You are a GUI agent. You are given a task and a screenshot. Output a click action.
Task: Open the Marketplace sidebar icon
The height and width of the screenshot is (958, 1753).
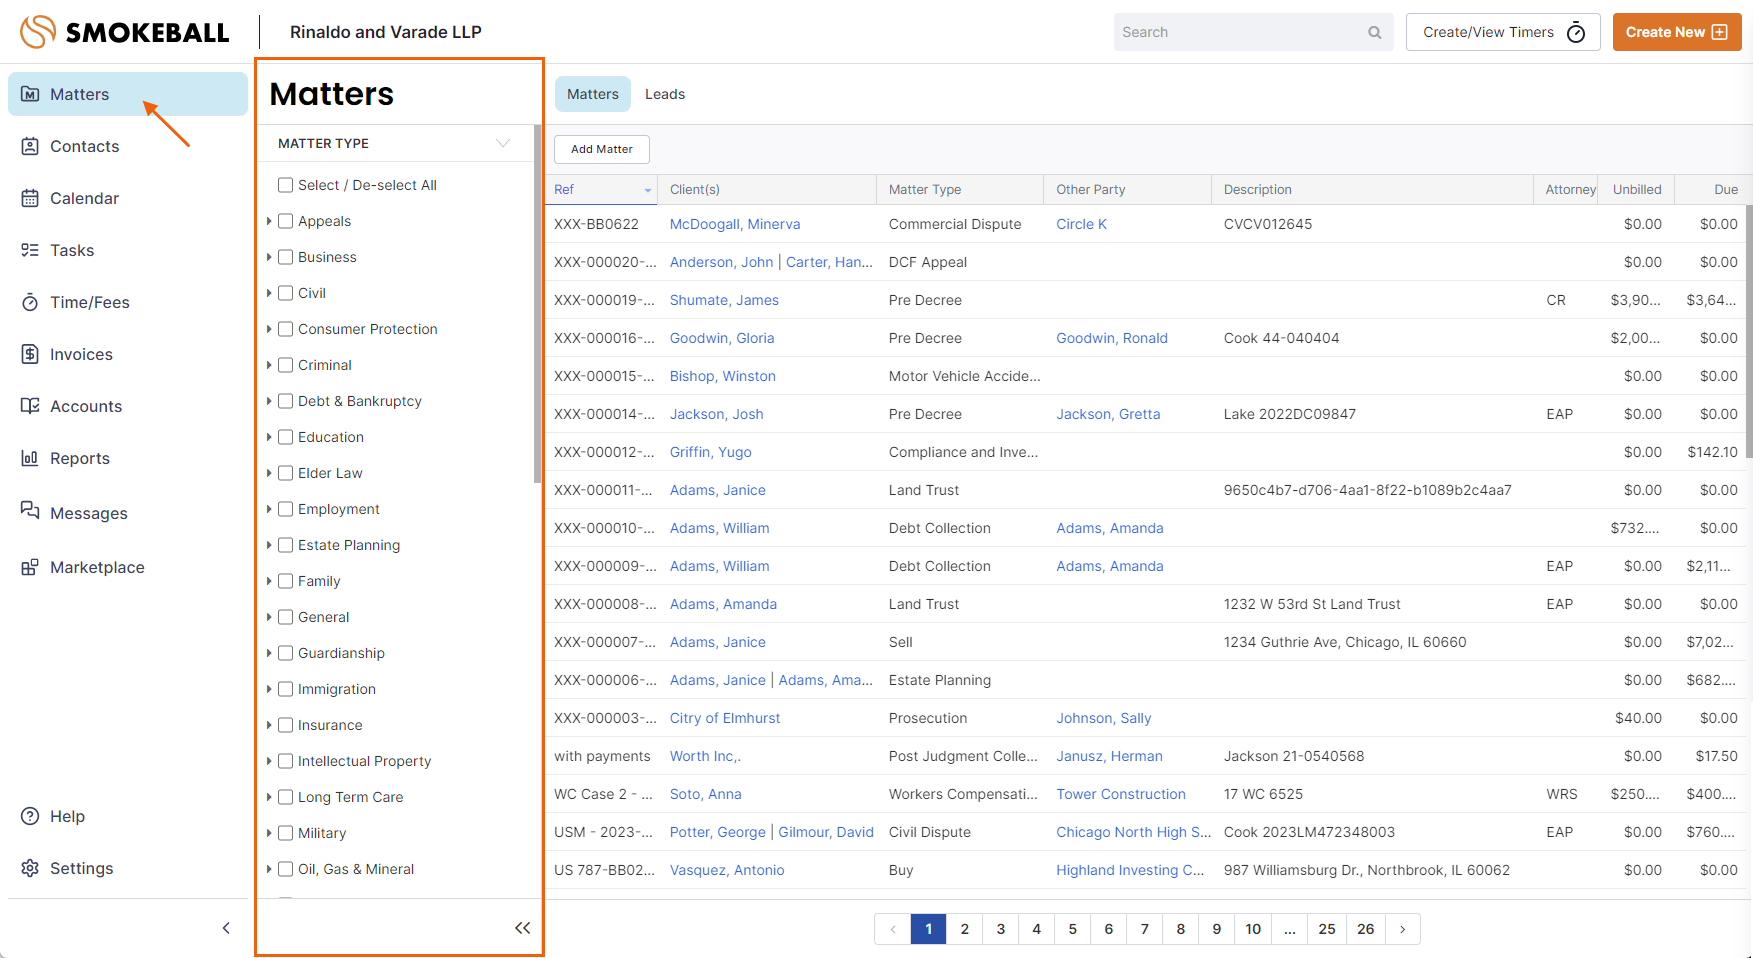point(30,567)
